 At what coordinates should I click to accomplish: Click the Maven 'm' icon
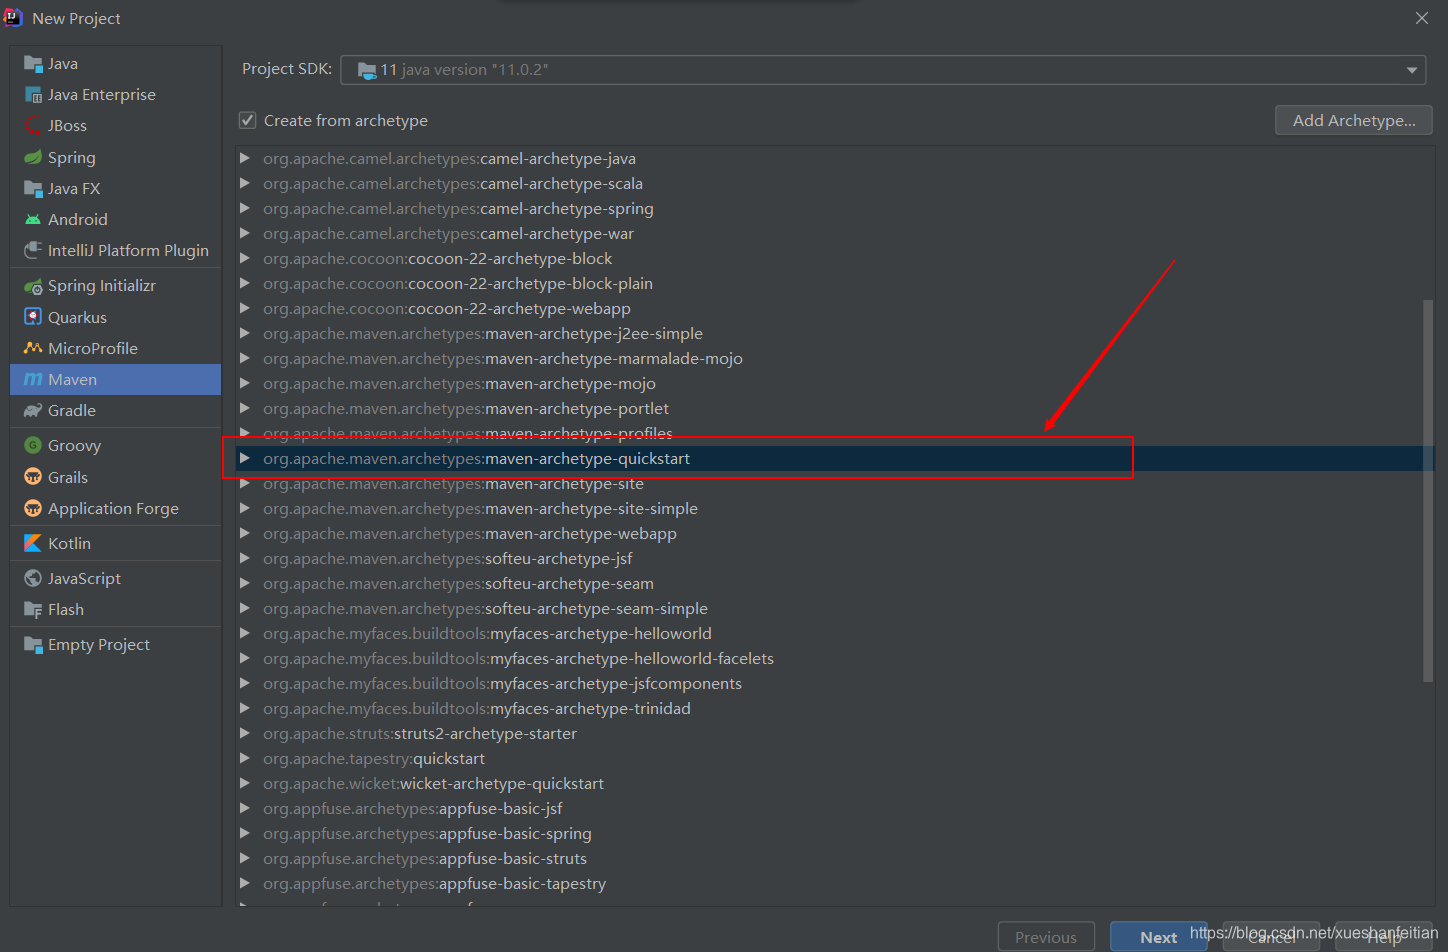33,380
